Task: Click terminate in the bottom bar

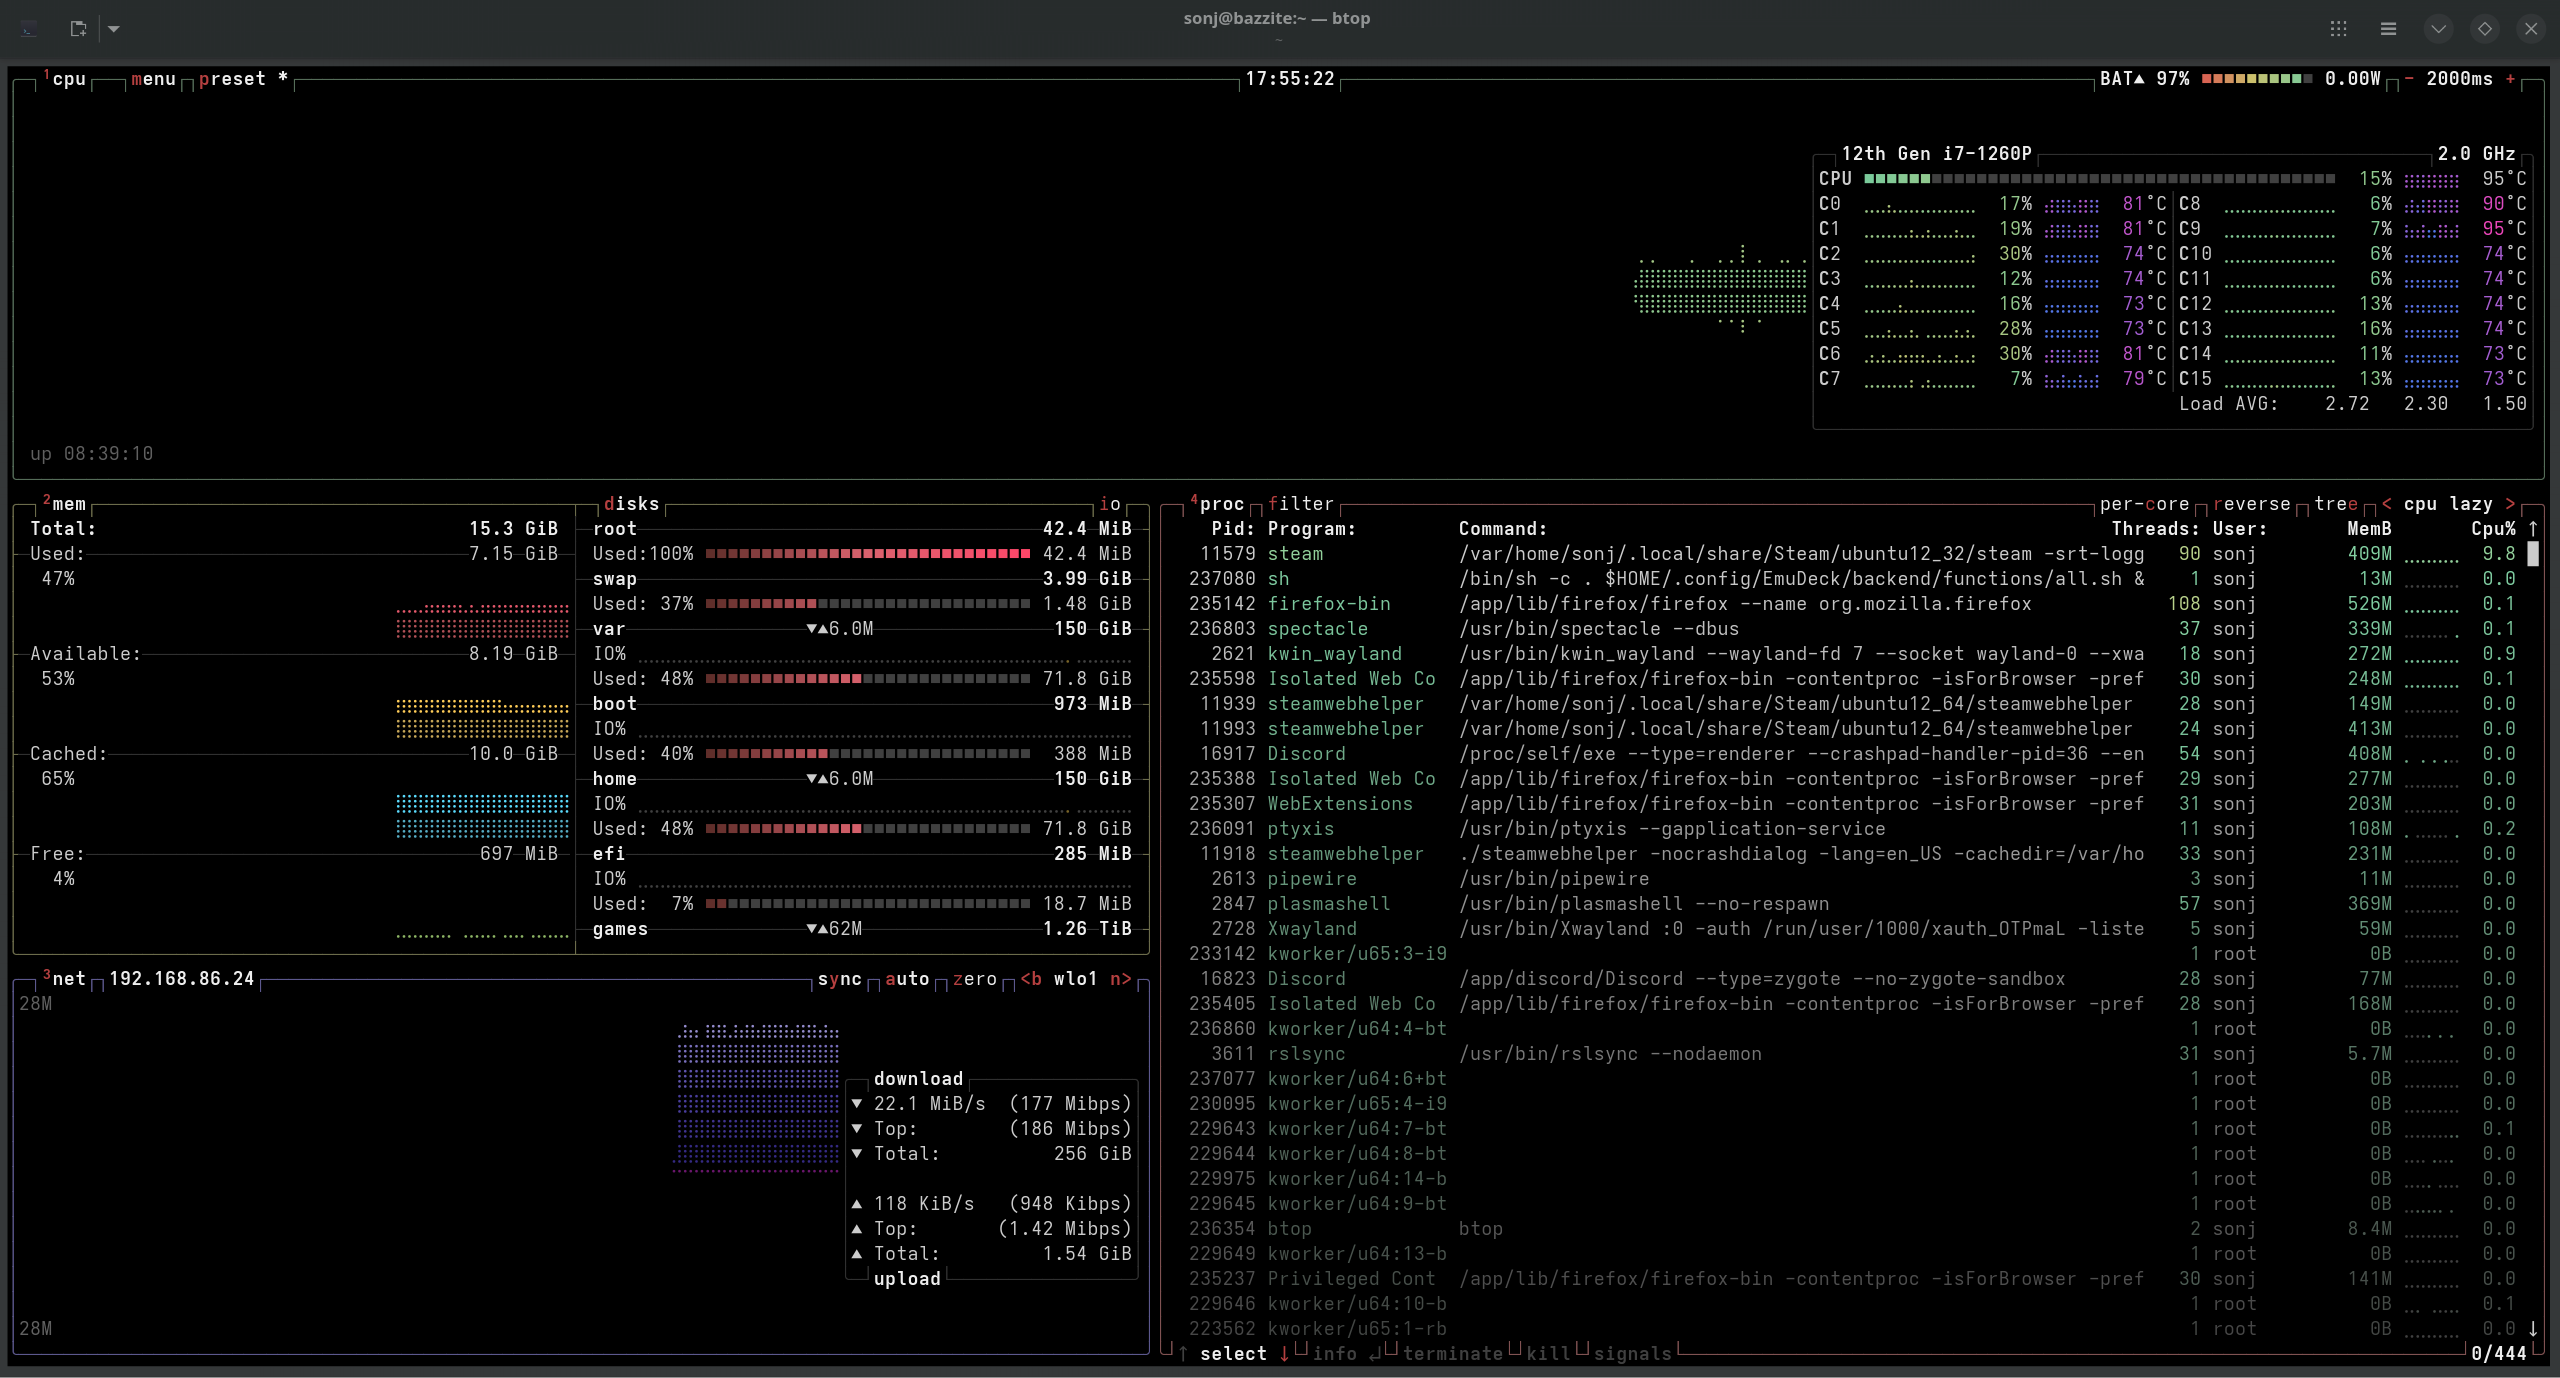Action: [x=1452, y=1354]
